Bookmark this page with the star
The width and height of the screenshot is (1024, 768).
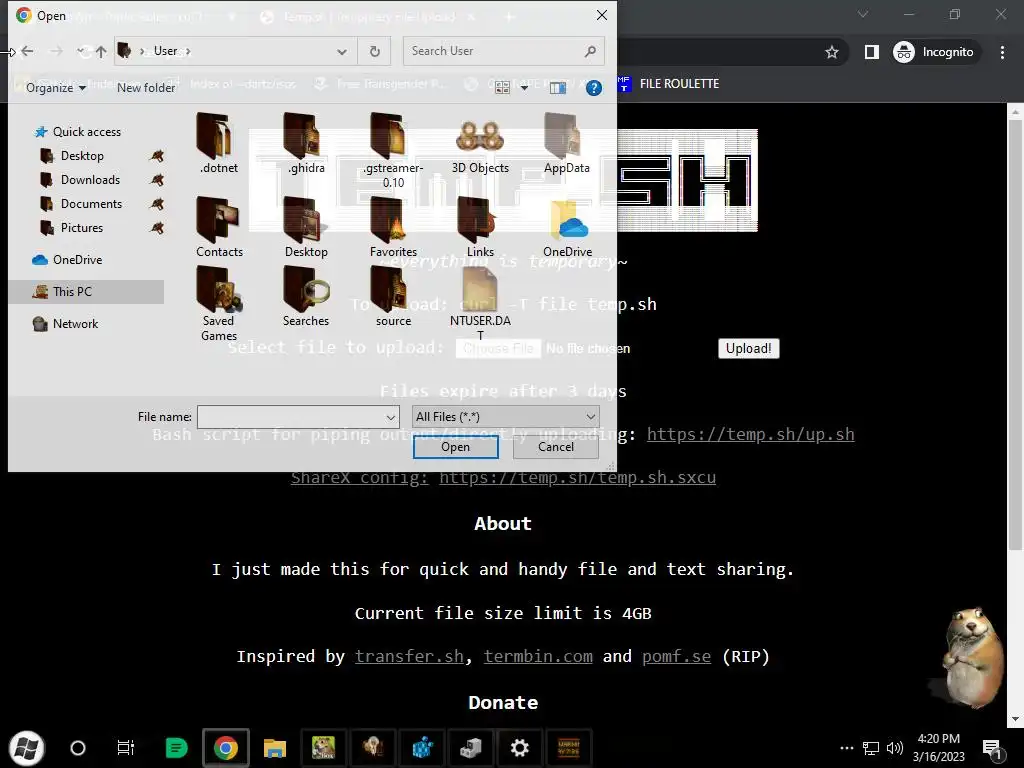pos(831,52)
